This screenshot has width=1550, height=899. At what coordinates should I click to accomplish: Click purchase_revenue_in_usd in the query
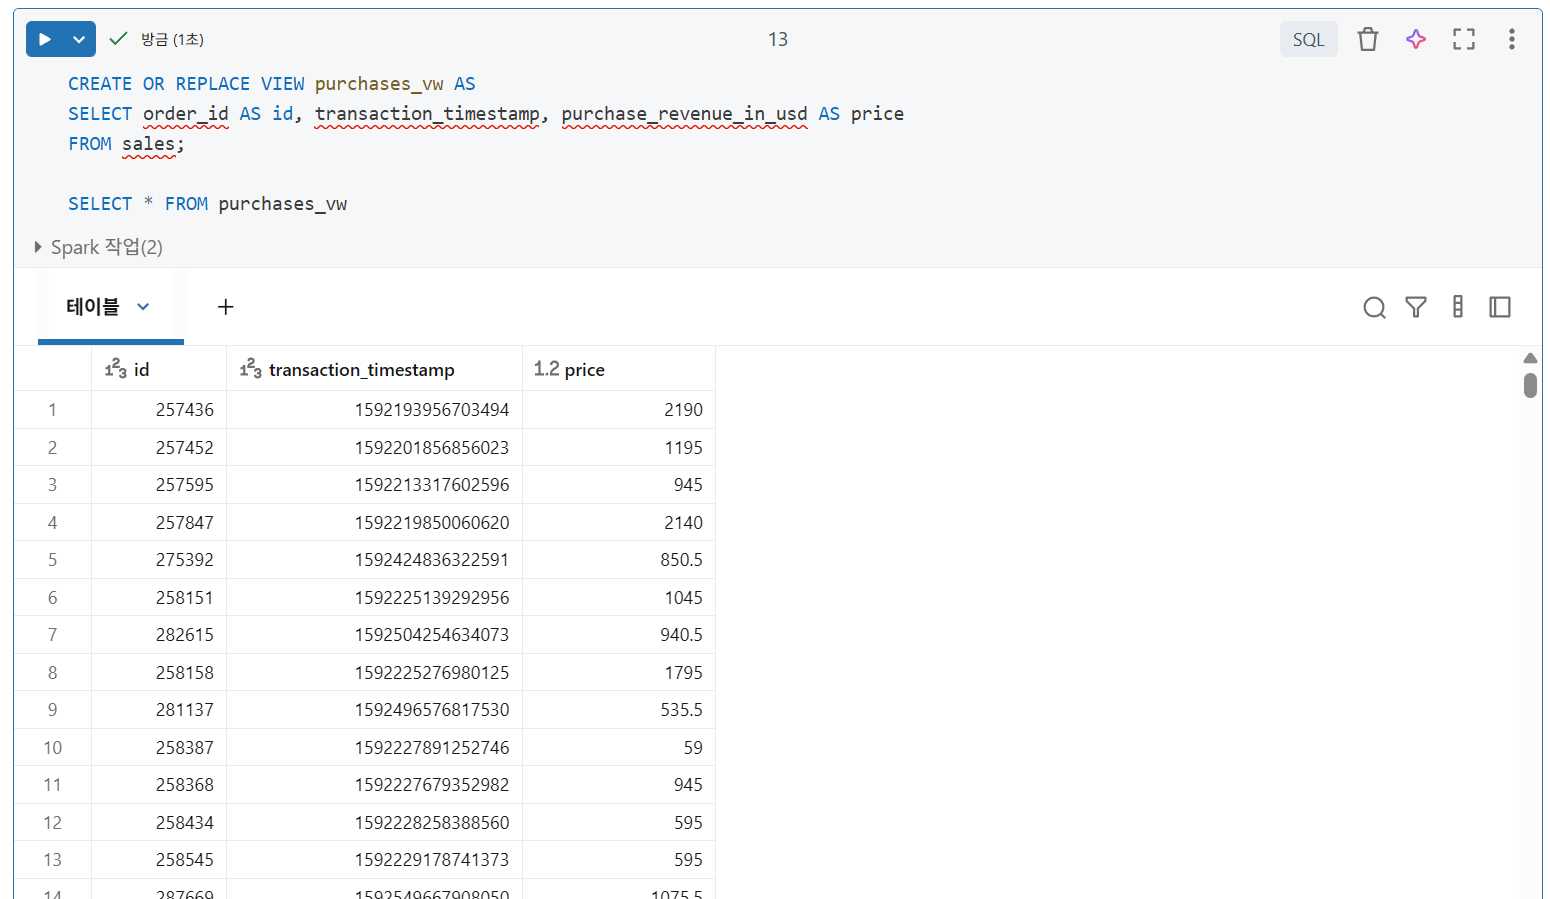pos(684,114)
